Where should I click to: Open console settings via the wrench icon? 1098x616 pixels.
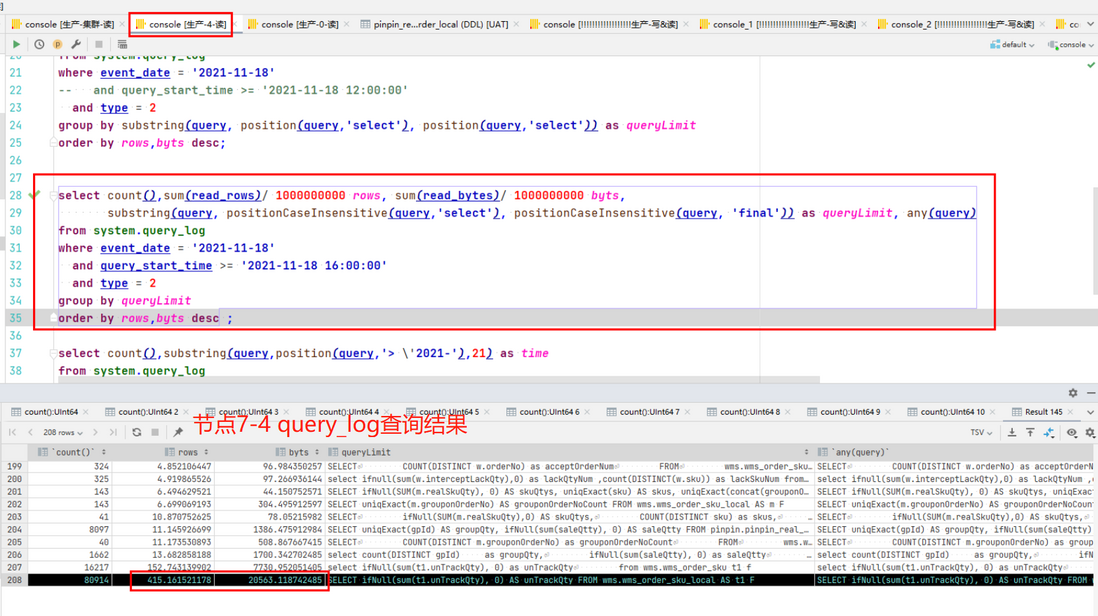pos(76,44)
